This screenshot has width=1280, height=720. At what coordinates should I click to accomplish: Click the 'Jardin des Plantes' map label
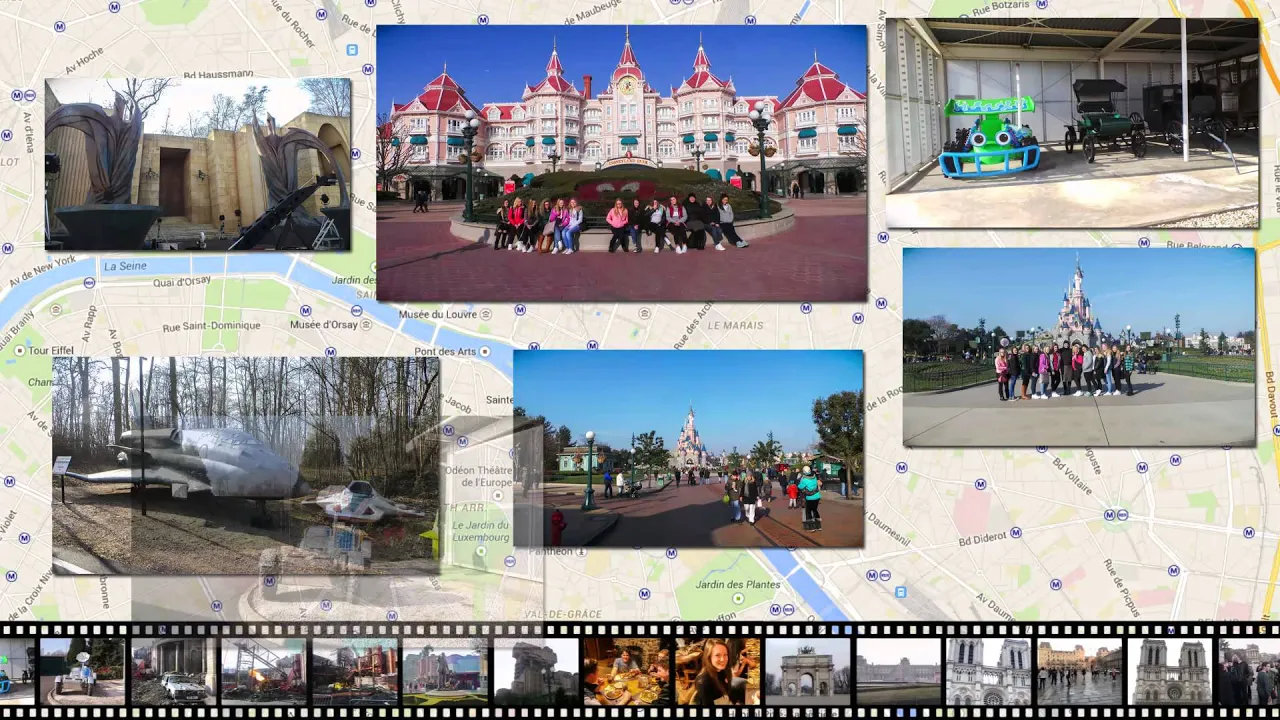point(738,584)
